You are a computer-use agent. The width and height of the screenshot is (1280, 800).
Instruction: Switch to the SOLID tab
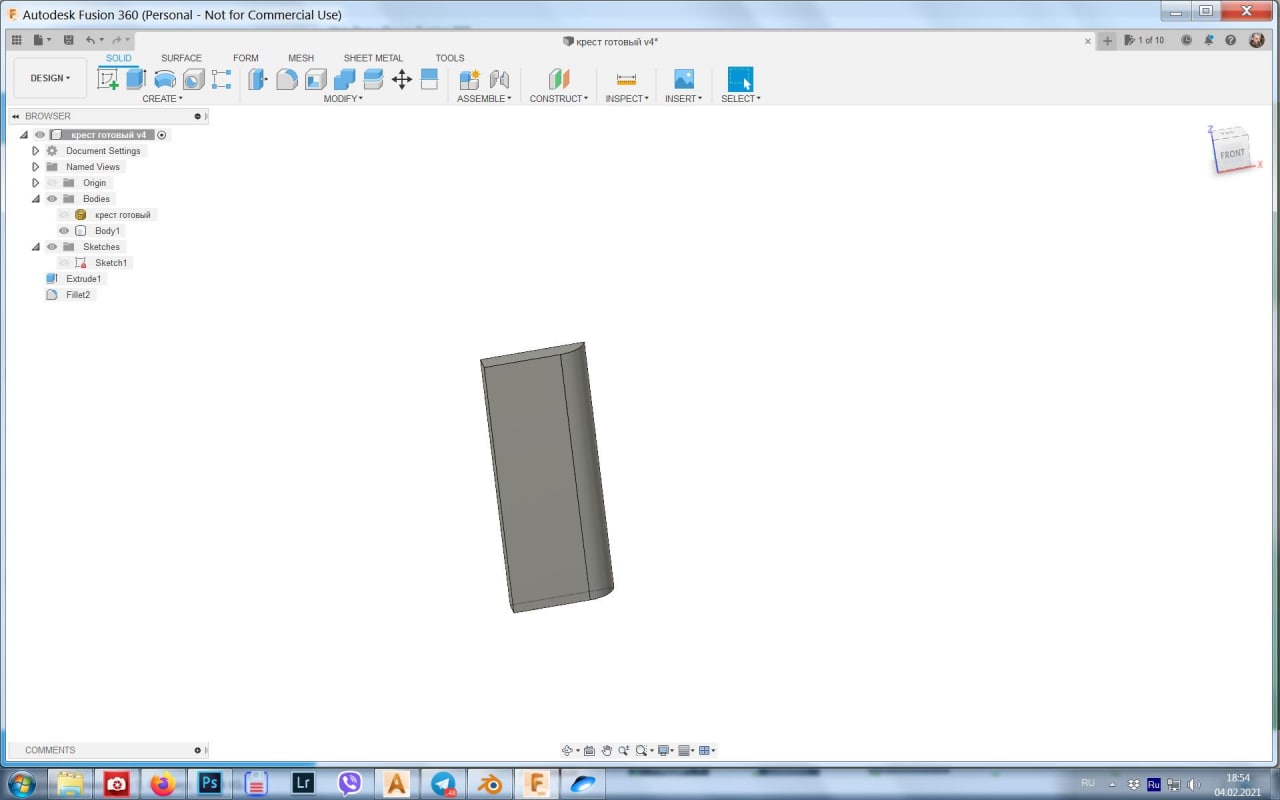click(118, 58)
